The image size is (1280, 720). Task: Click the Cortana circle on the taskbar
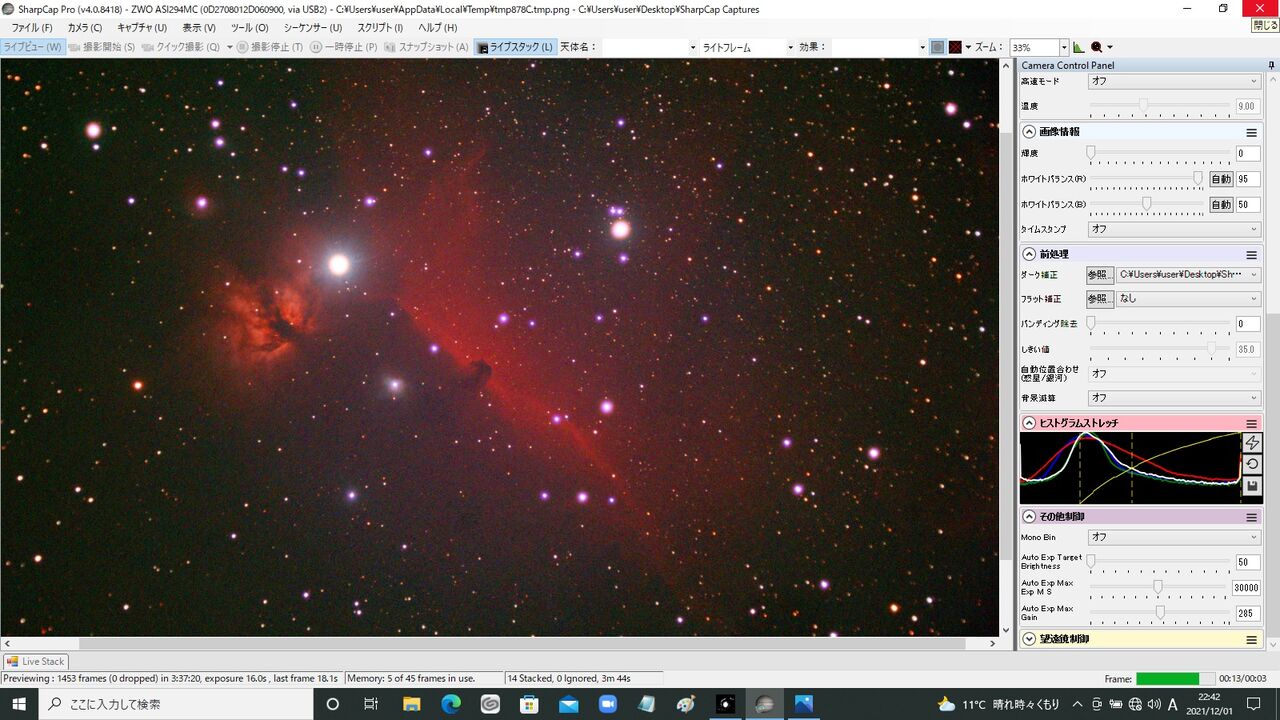coord(333,704)
